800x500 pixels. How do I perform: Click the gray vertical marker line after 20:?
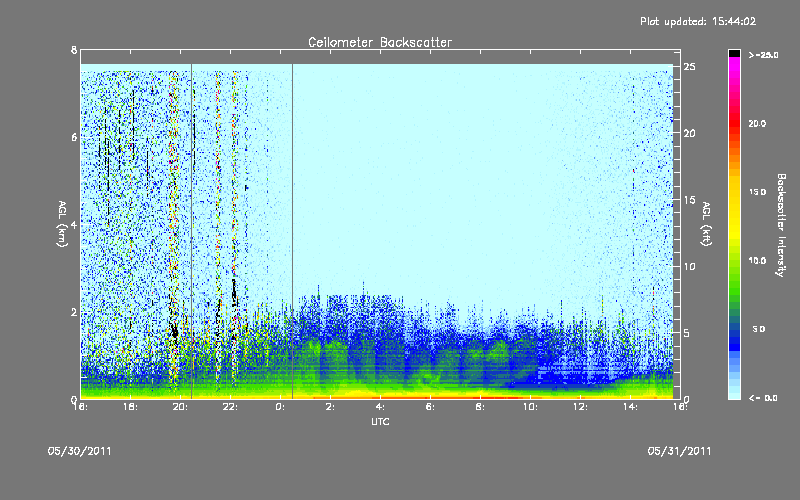tap(191, 231)
